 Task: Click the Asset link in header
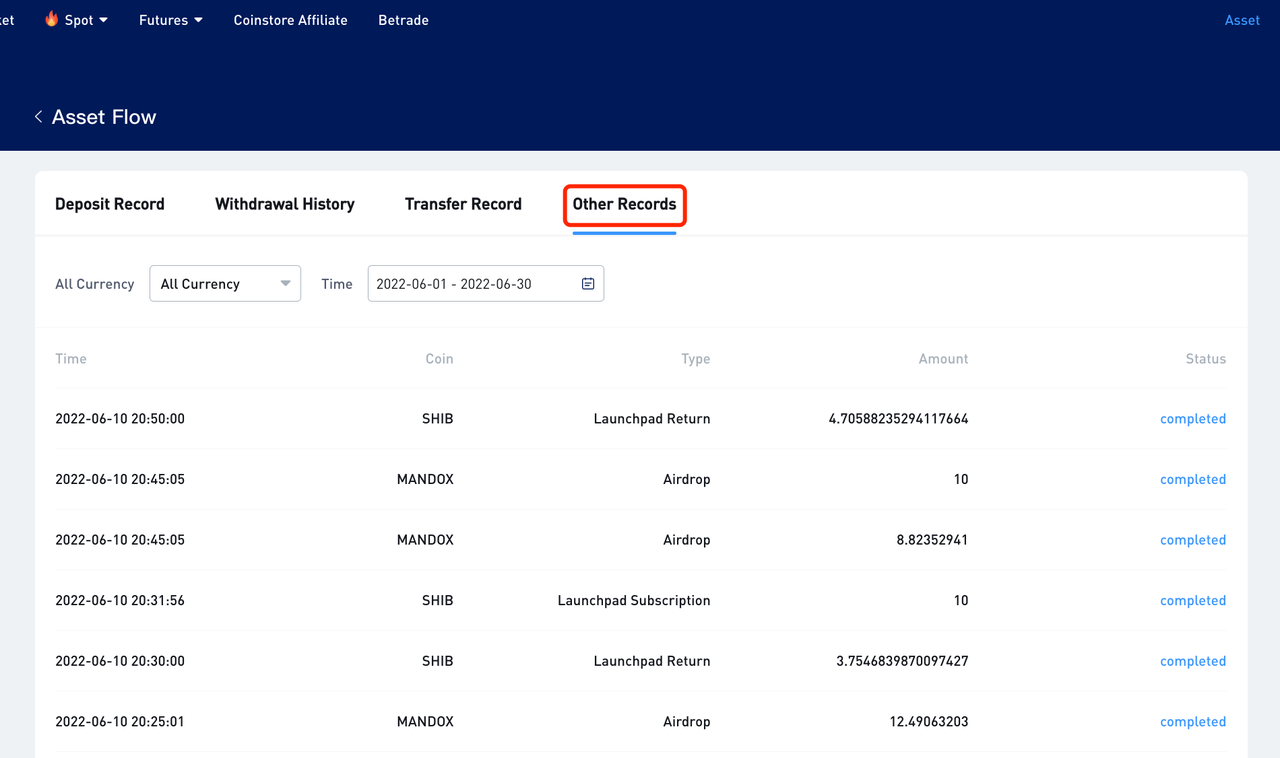(x=1242, y=20)
